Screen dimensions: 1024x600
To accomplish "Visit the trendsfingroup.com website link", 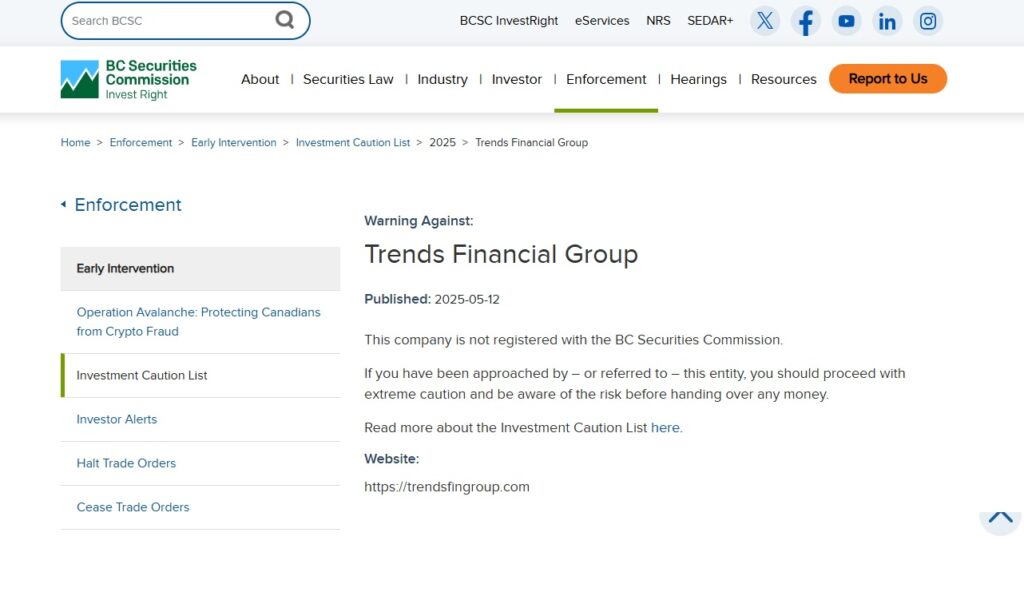I will [x=447, y=487].
